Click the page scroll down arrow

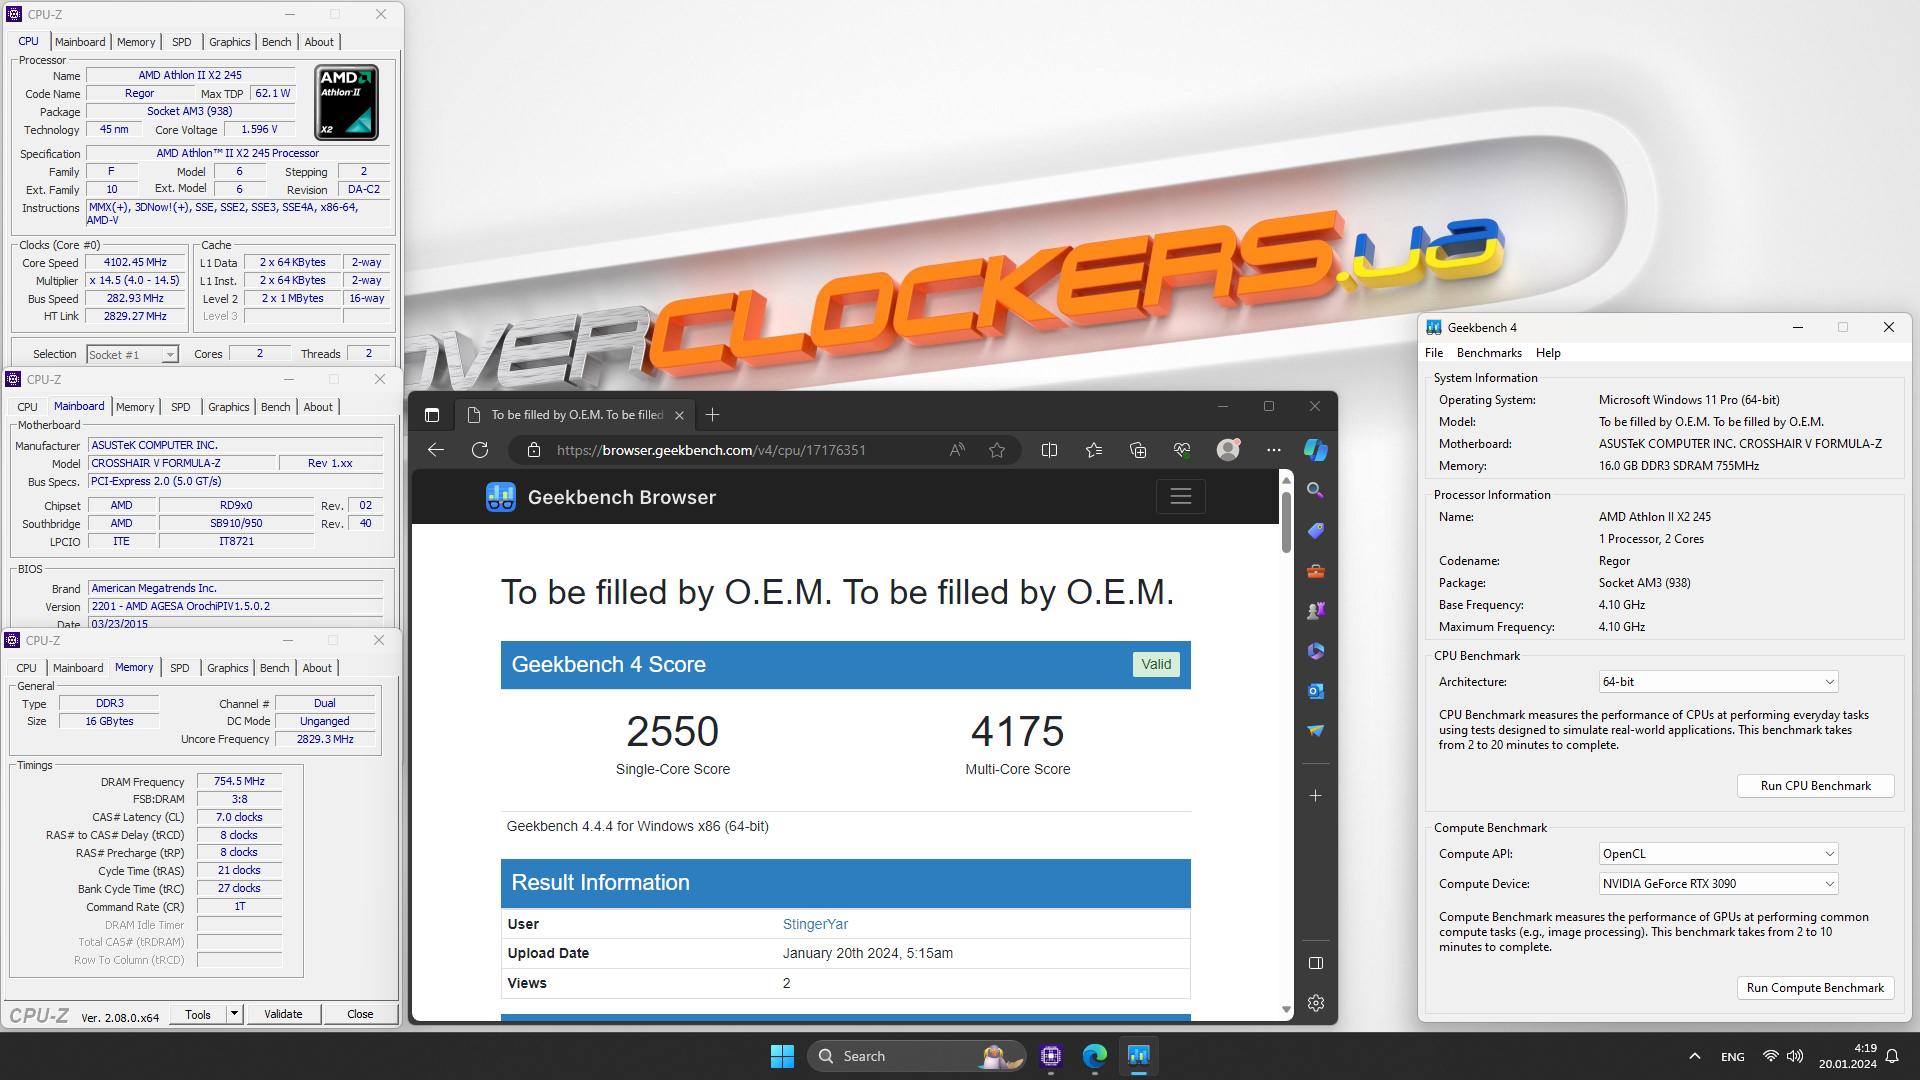[x=1286, y=1010]
